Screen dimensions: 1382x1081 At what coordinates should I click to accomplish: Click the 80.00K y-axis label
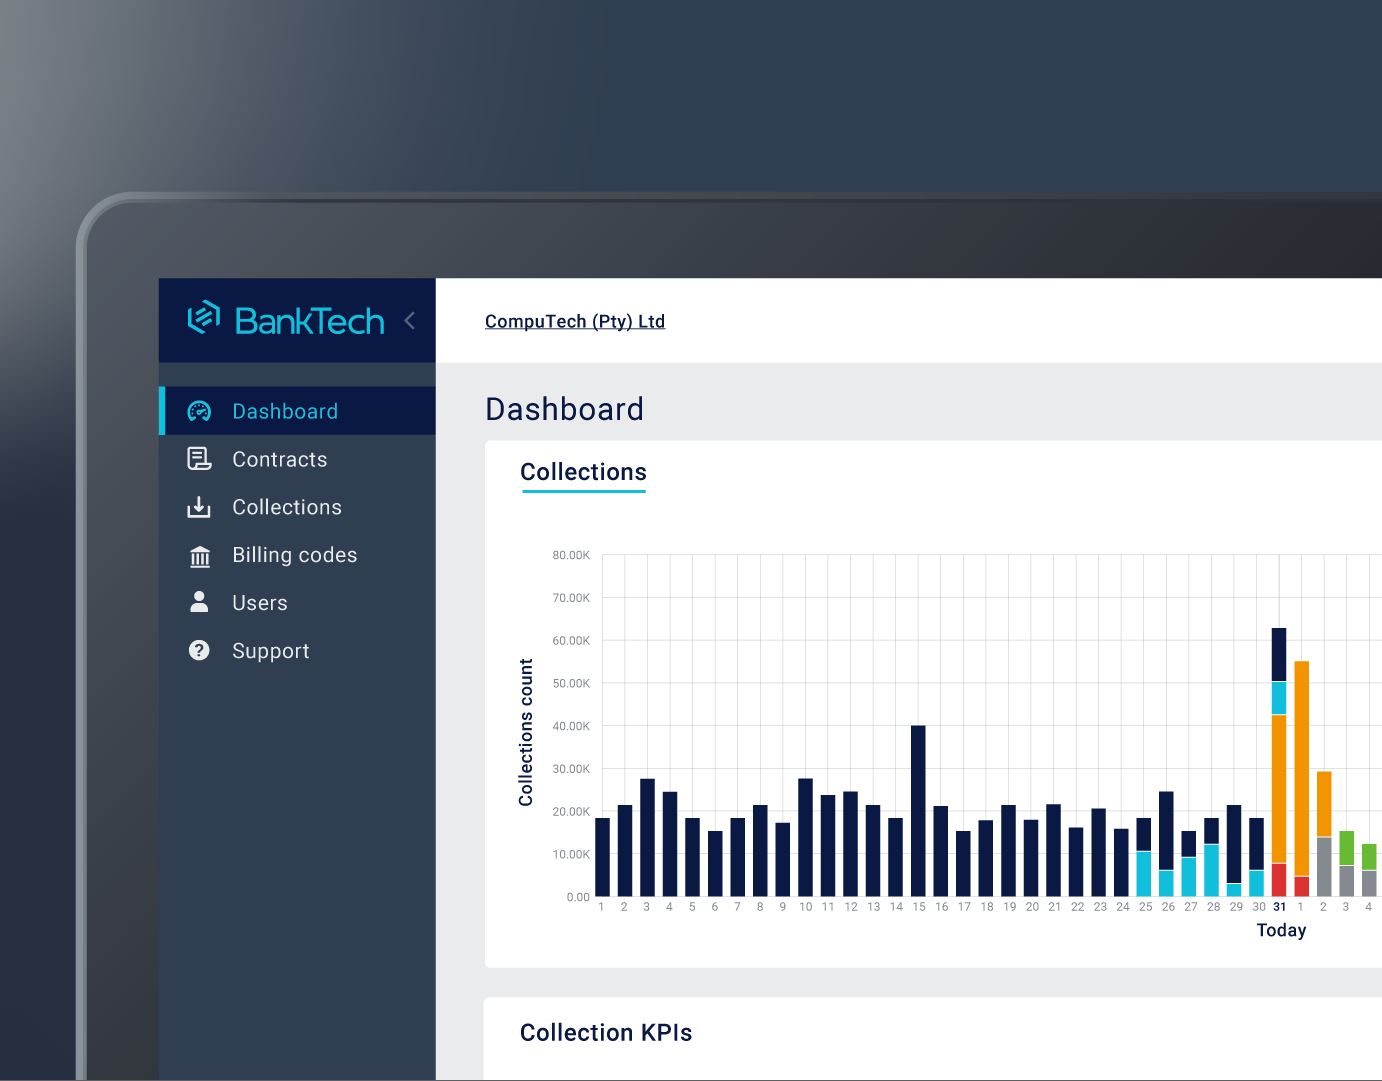(571, 555)
